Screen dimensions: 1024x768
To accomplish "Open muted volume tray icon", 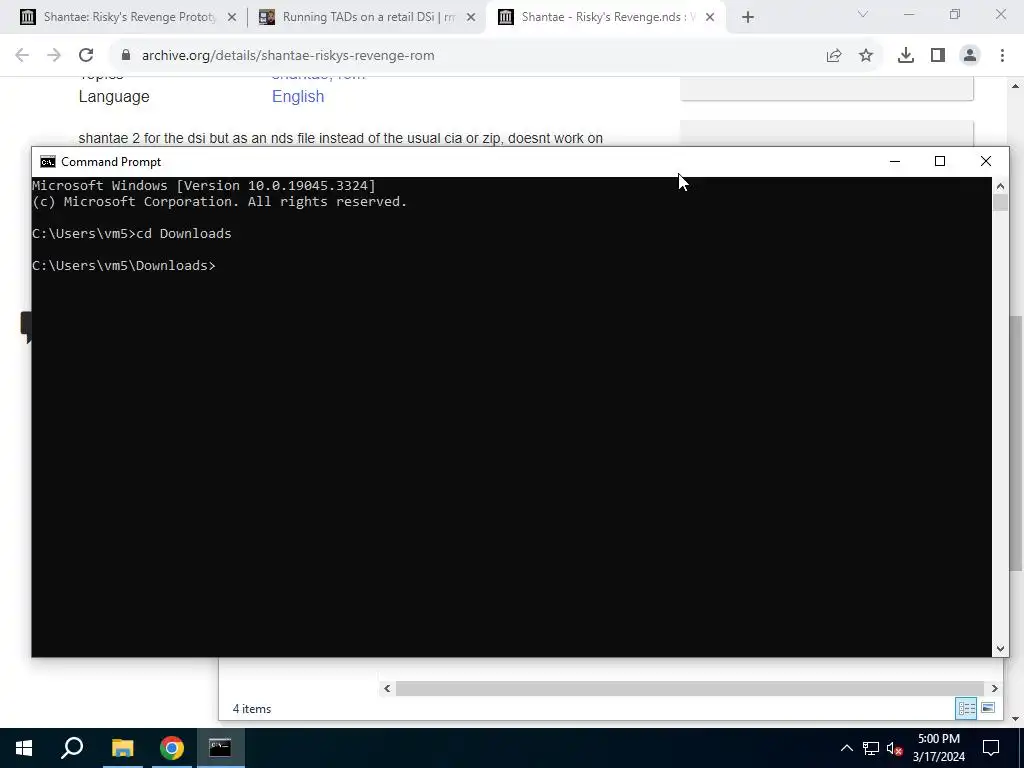I will click(894, 748).
